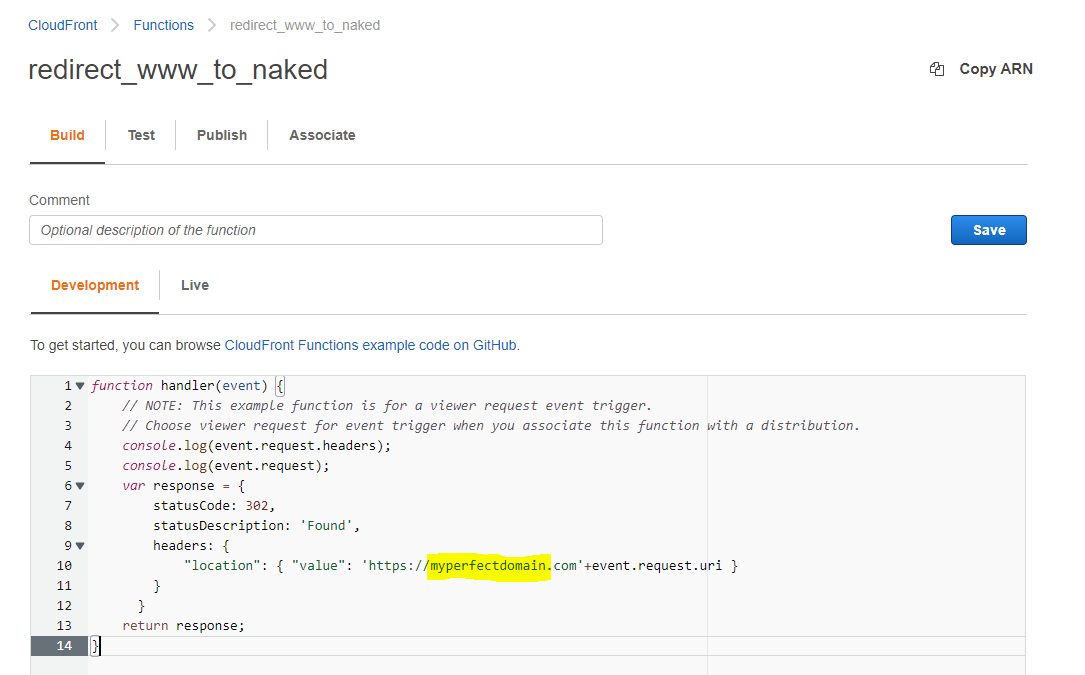Select the Live stage tab
1085x675 pixels.
(x=195, y=285)
